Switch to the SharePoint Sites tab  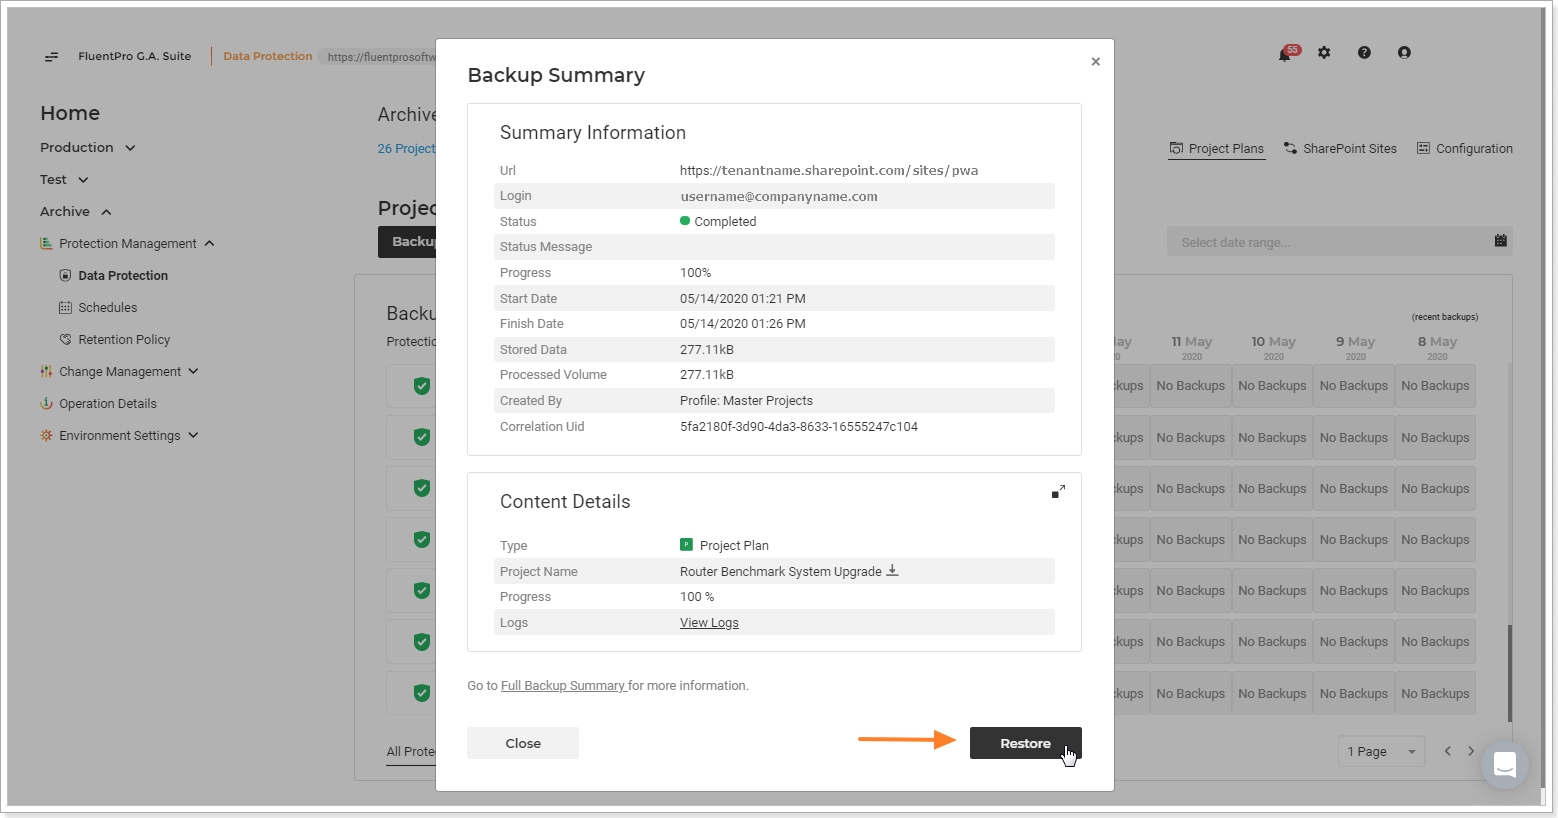1340,148
